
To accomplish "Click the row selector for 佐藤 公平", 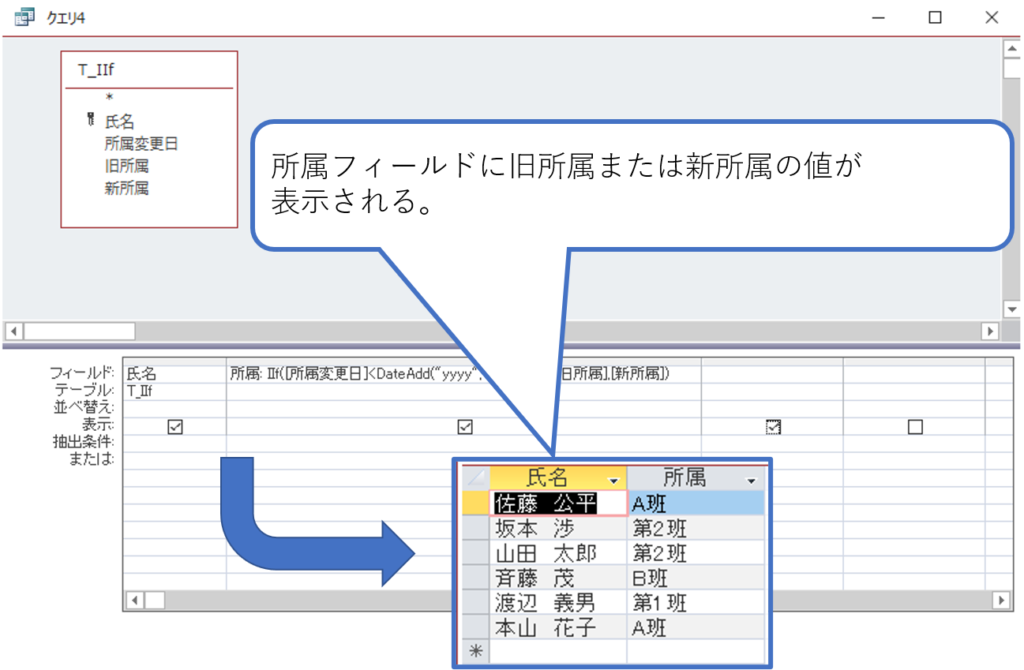I will (475, 503).
